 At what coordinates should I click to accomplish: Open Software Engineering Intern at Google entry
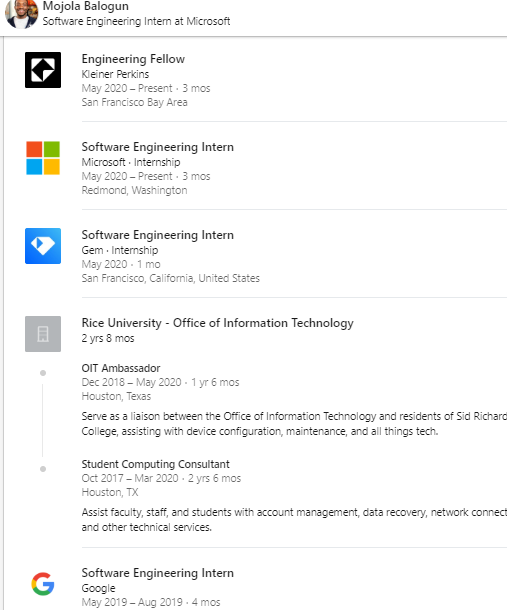[x=158, y=573]
